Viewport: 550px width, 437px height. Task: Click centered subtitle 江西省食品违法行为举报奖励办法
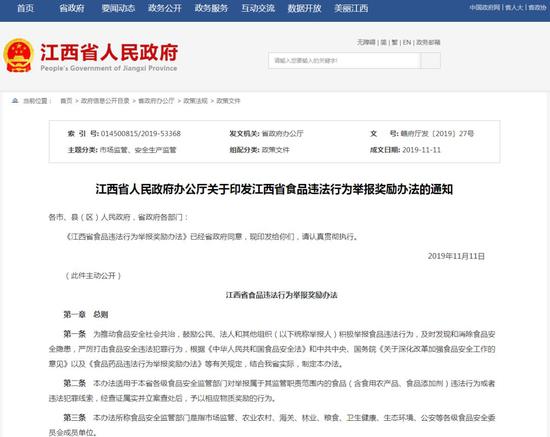coord(281,295)
